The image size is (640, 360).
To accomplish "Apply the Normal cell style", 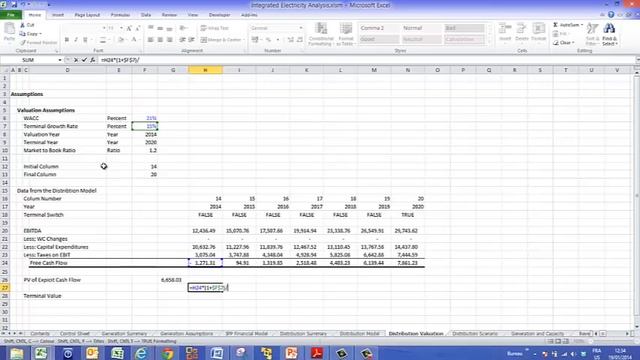I will (421, 28).
